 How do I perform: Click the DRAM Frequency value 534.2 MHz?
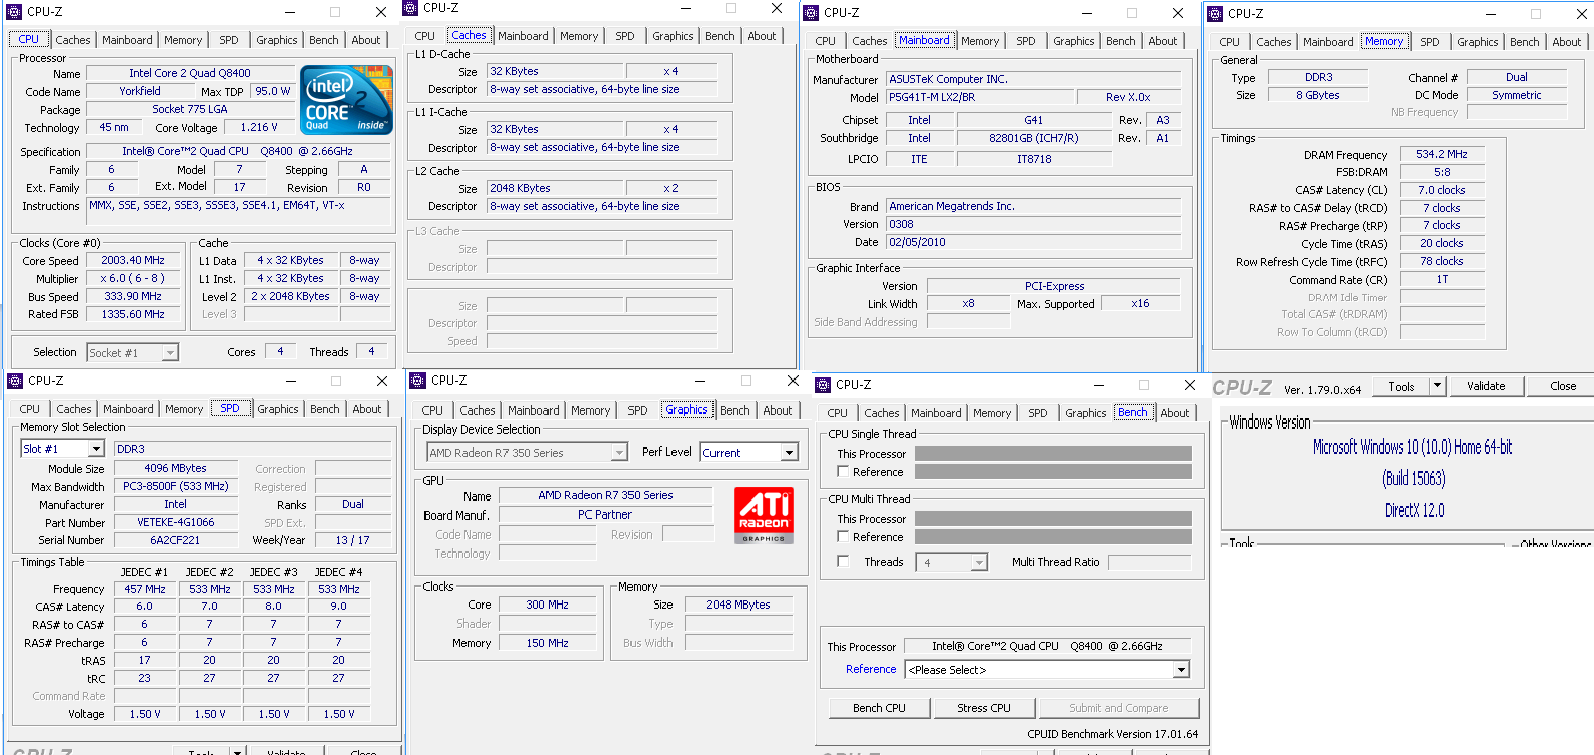(1442, 154)
